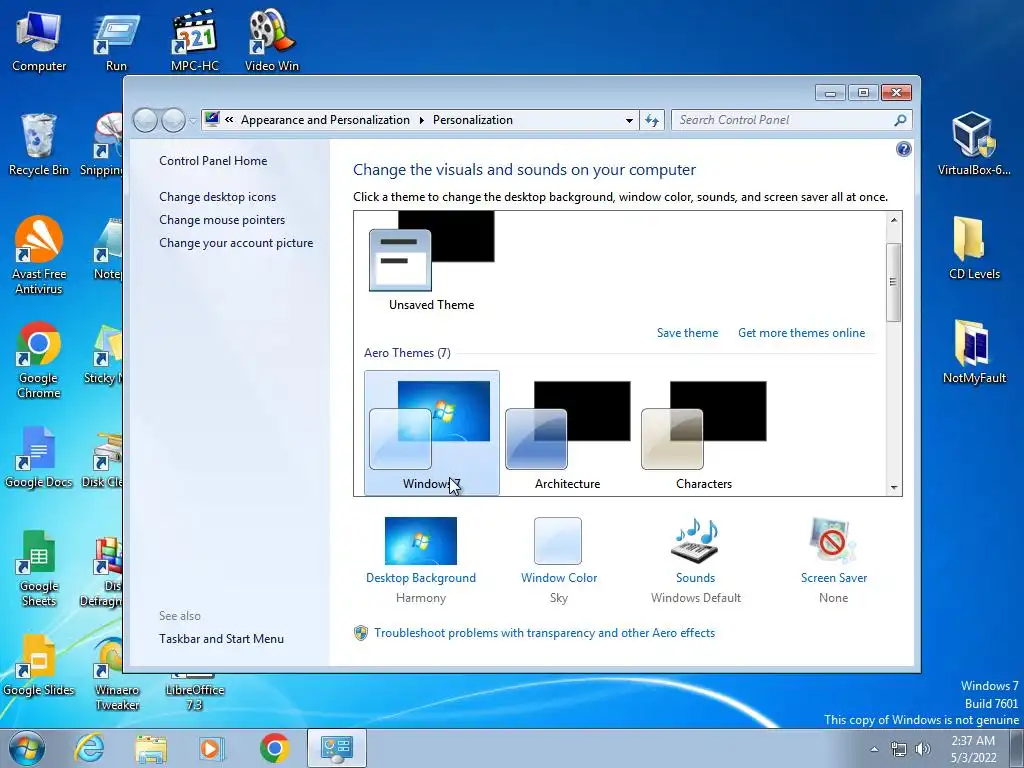This screenshot has height=768, width=1024.
Task: Open Change your account picture link
Action: [236, 243]
